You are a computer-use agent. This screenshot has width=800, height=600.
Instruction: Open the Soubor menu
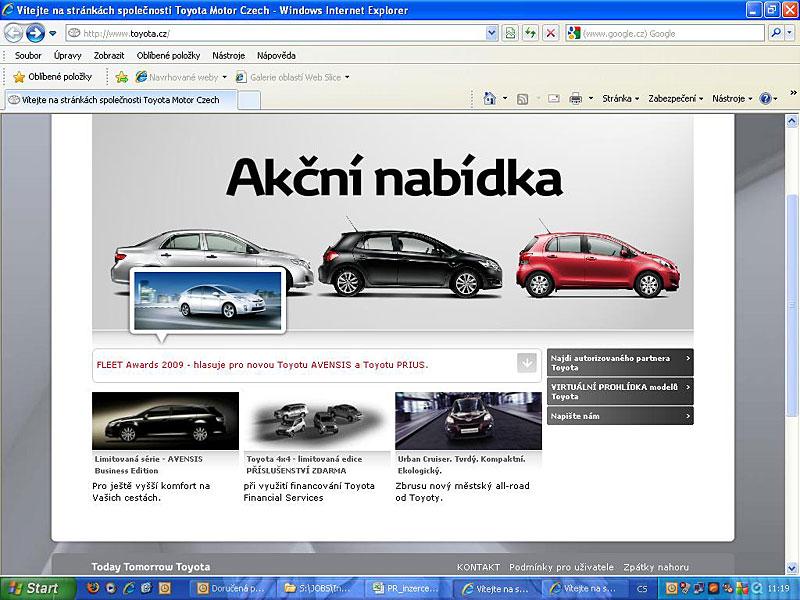point(28,56)
